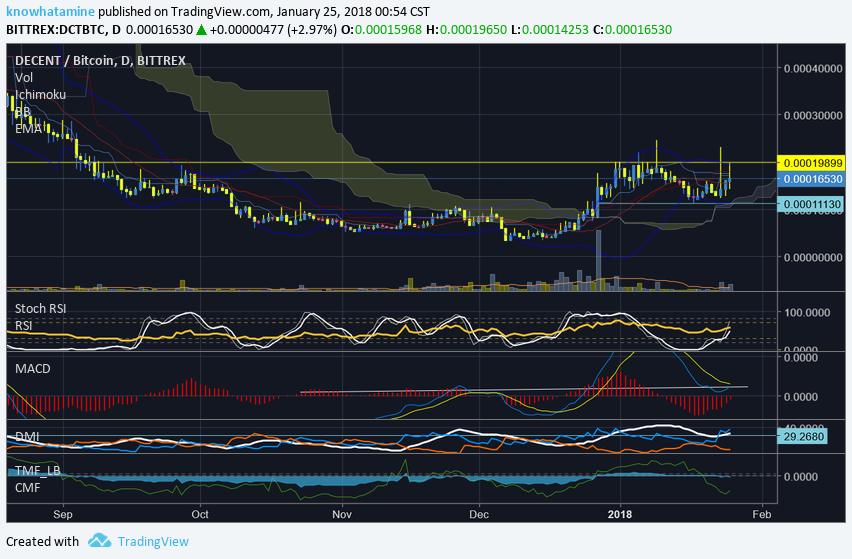852x559 pixels.
Task: Click the Sep label on time axis
Action: point(63,514)
